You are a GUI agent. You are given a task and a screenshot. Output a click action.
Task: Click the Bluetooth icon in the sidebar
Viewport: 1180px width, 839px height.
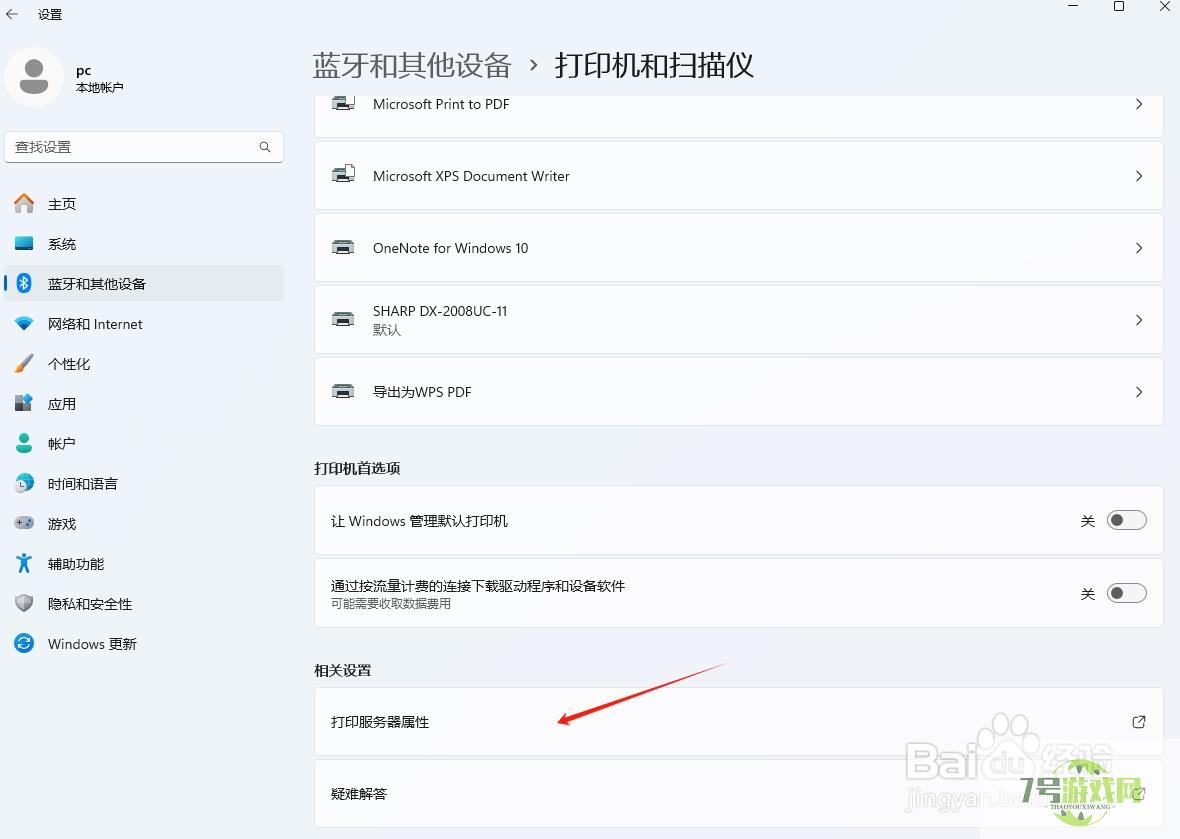[24, 283]
